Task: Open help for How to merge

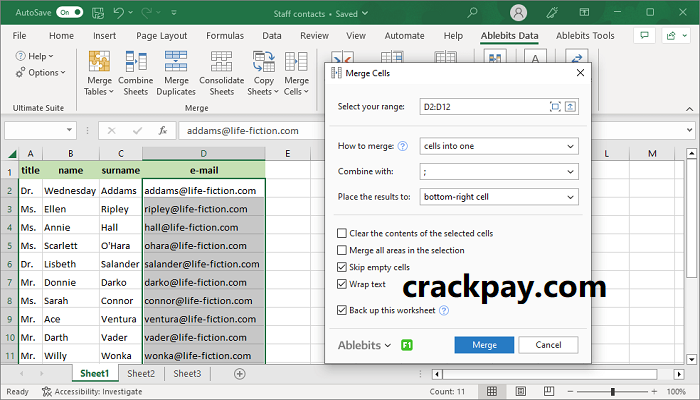Action: coord(403,146)
